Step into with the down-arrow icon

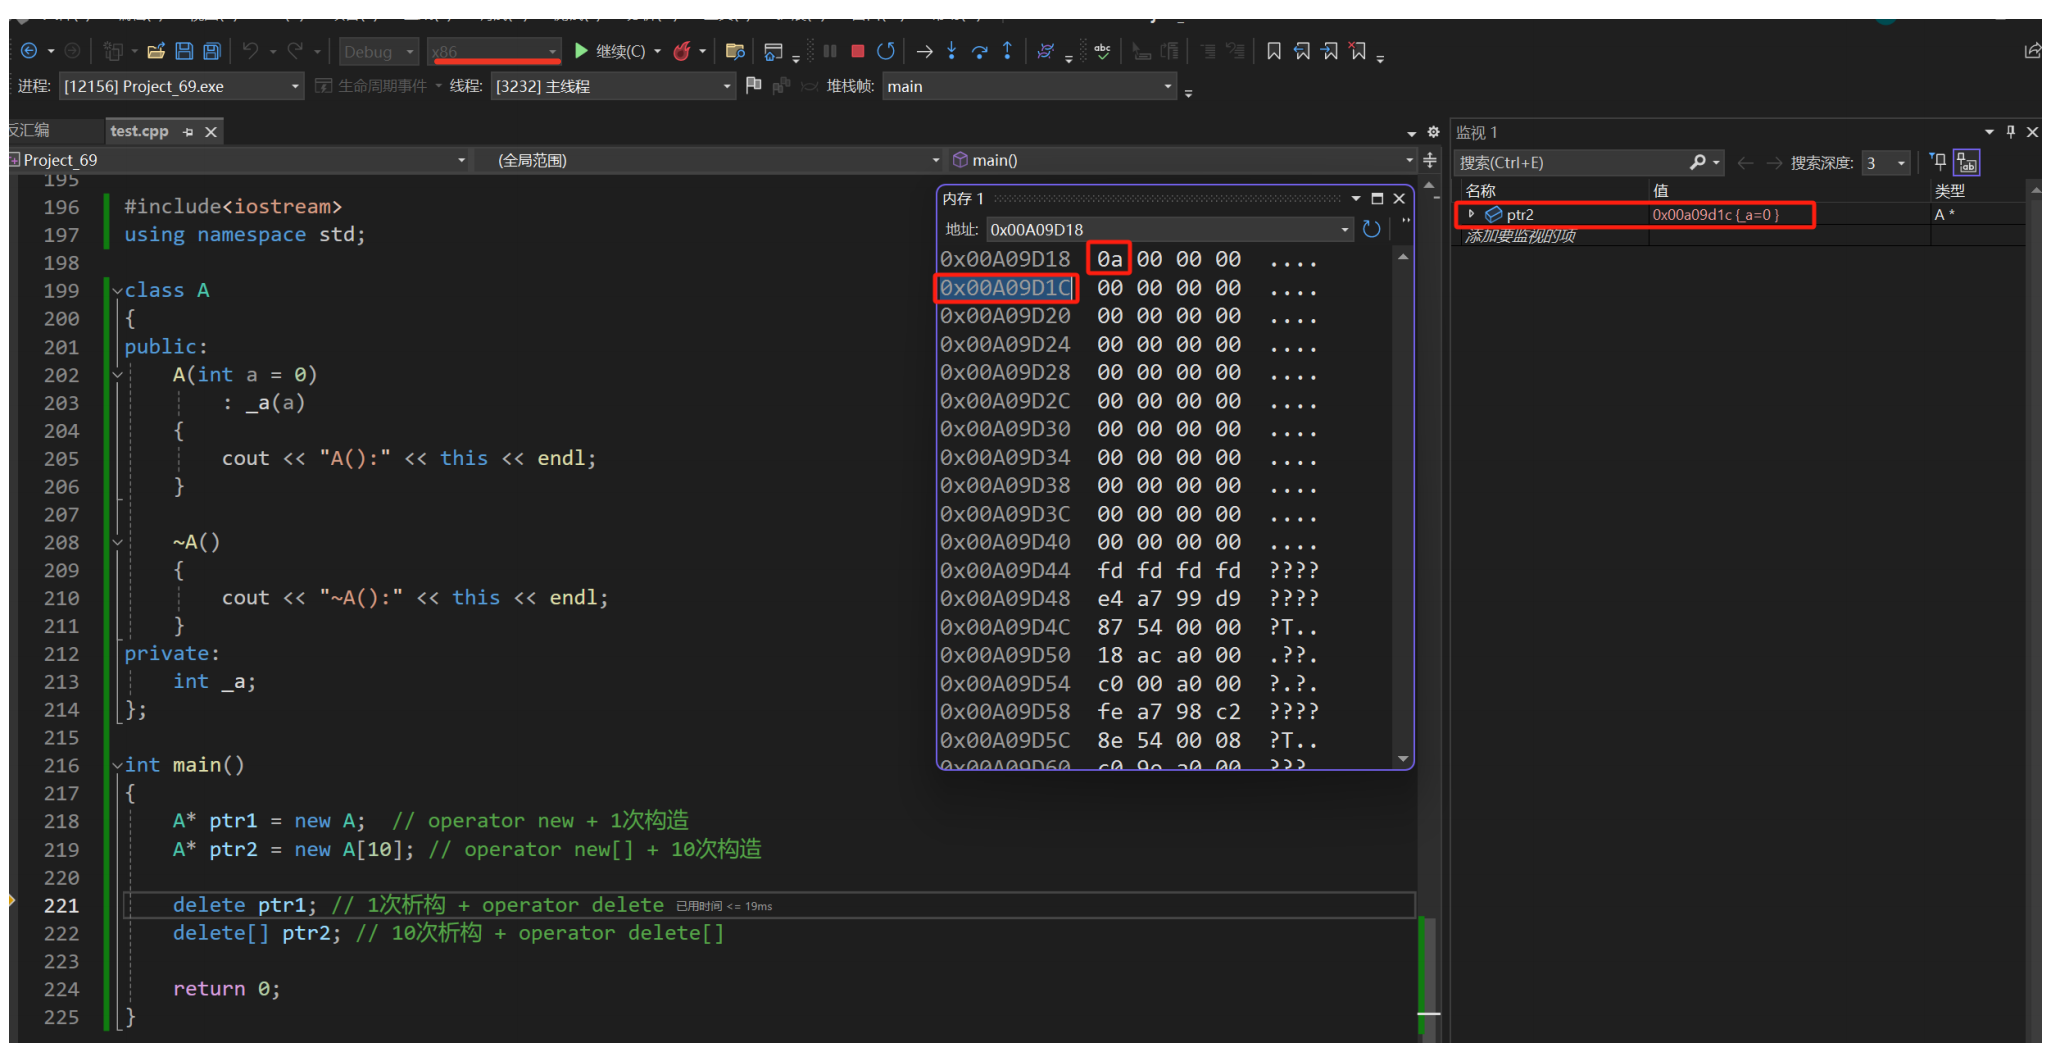(x=952, y=51)
